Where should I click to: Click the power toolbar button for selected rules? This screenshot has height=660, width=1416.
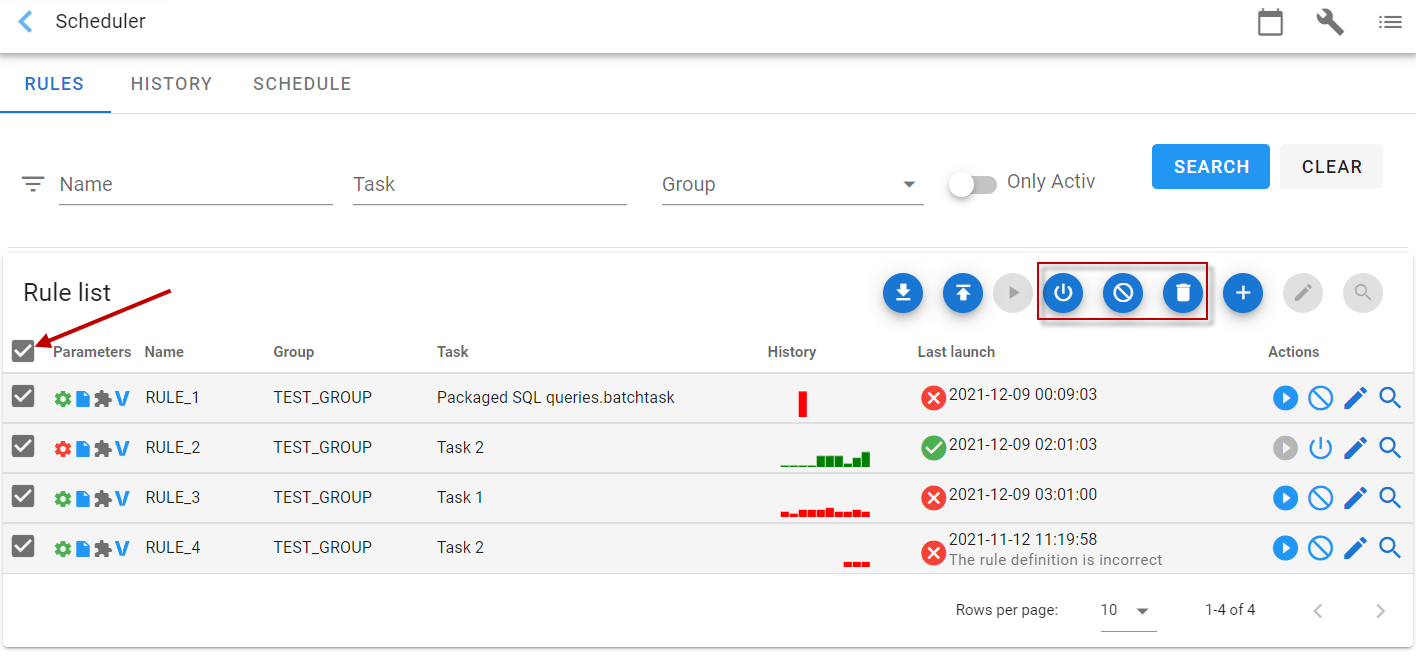click(x=1063, y=293)
